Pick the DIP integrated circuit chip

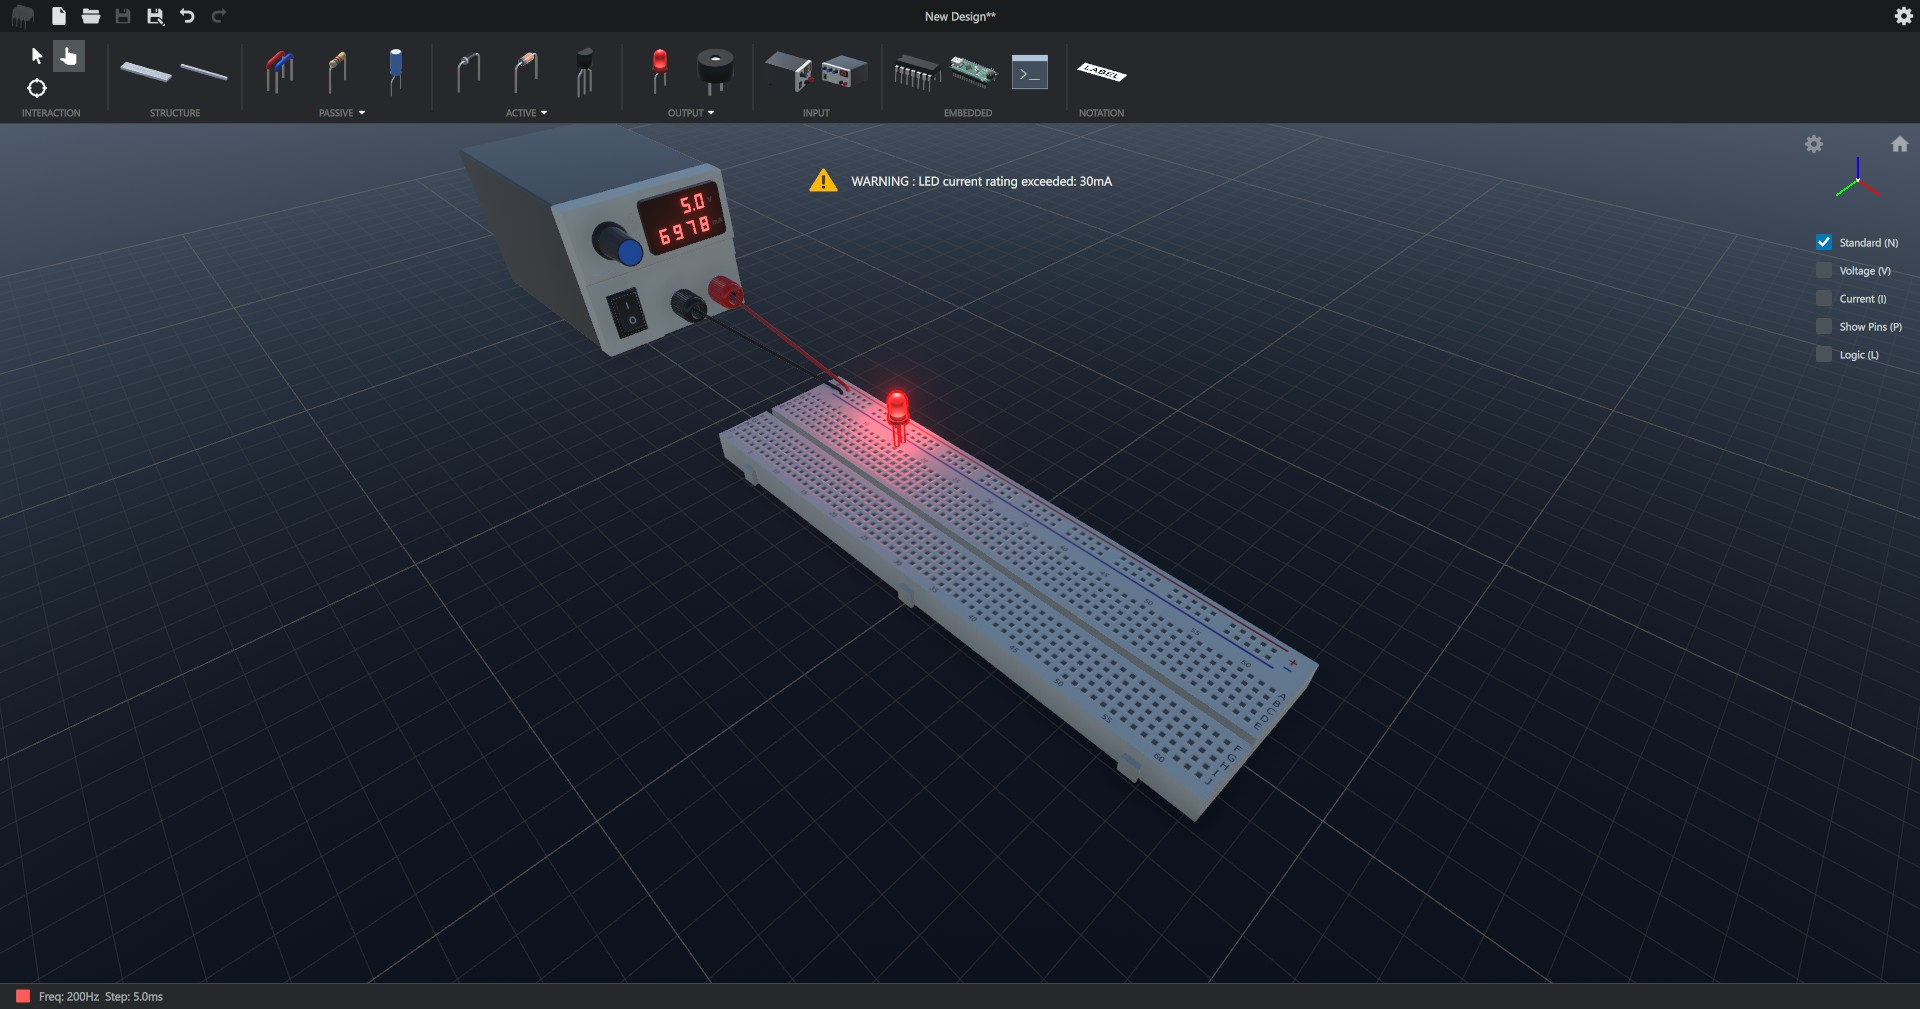click(x=915, y=72)
